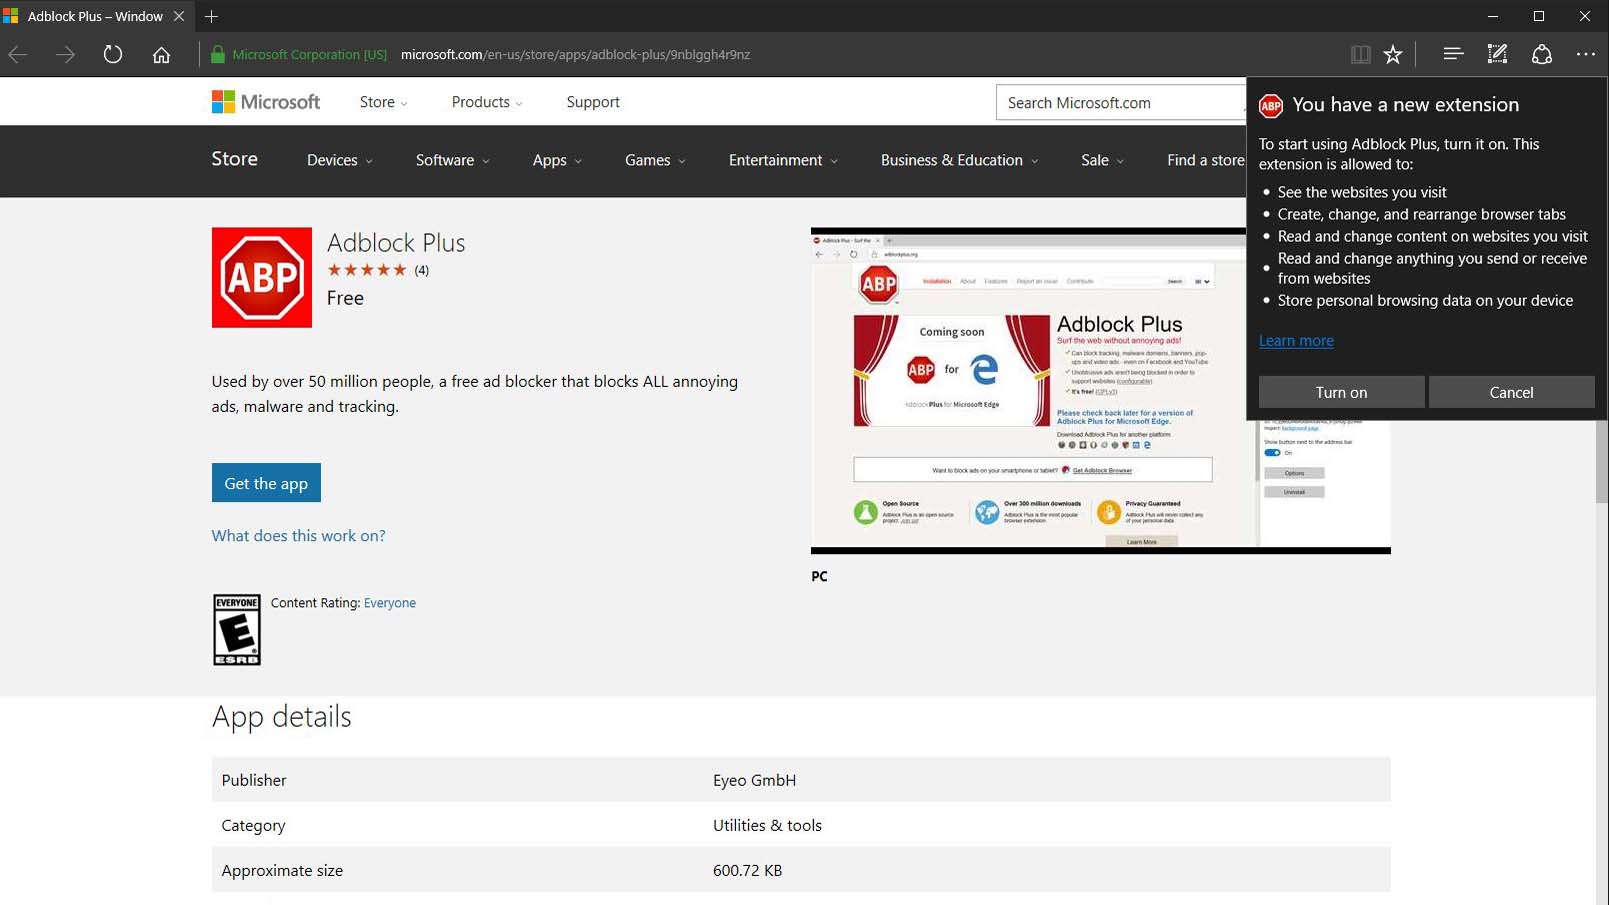Click the Adblock Plus ABP app icon
Screen dimensions: 1609x905
coord(261,277)
